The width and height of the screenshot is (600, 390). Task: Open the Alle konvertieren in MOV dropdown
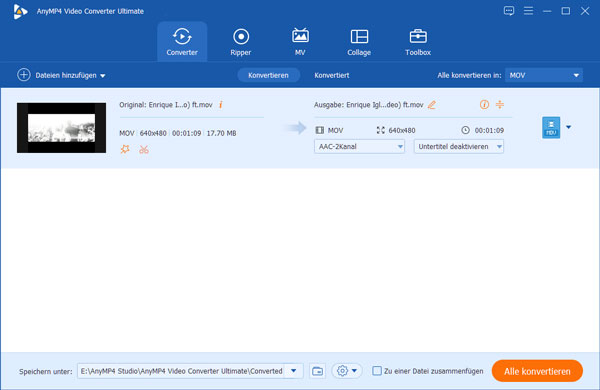point(544,75)
